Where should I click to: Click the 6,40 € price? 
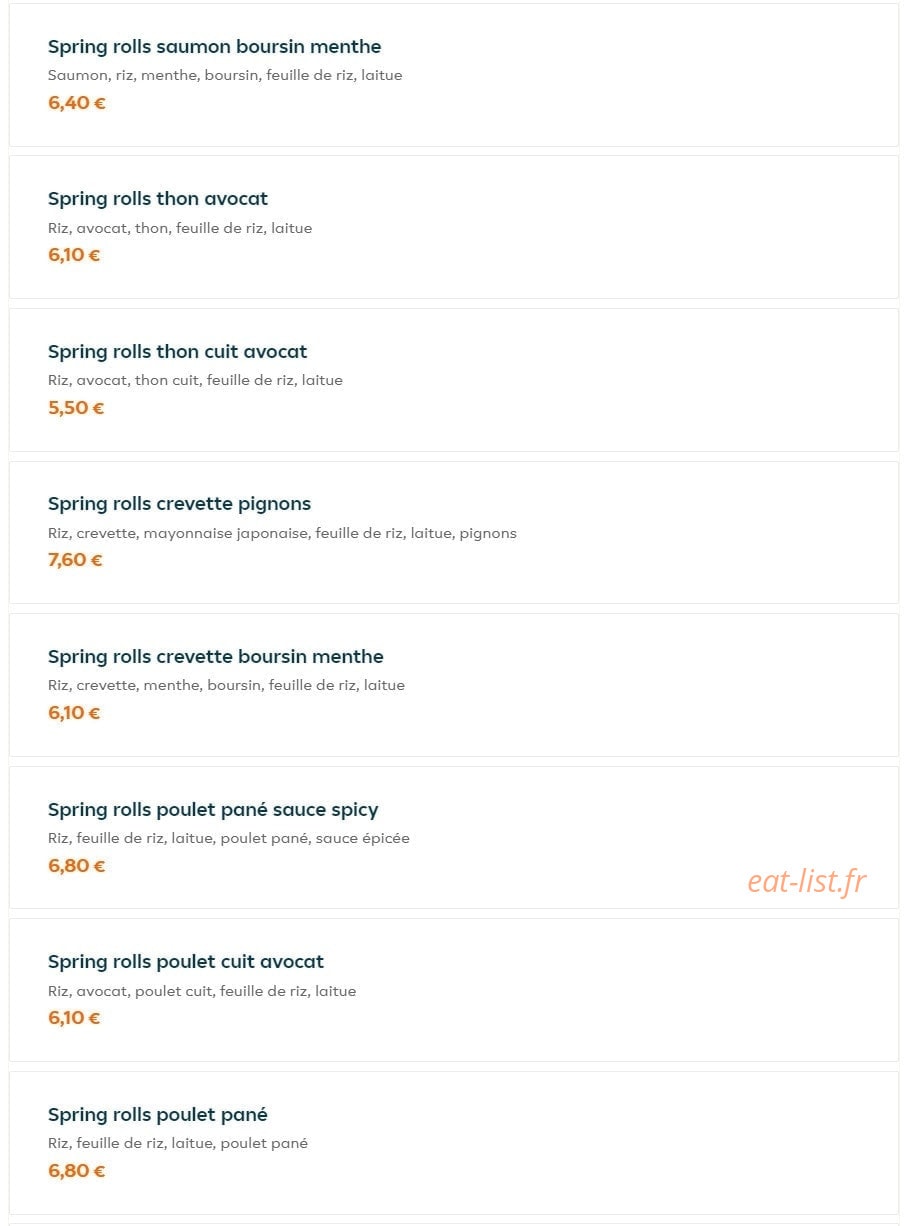coord(77,102)
